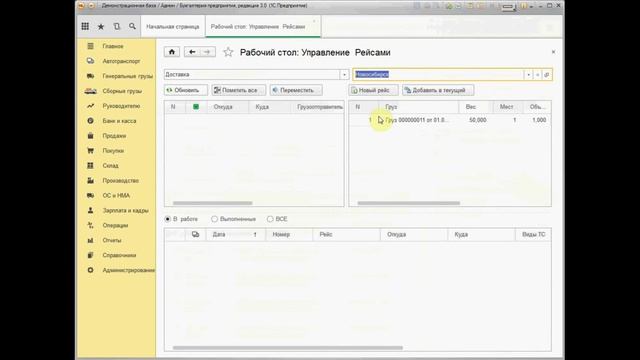Navigate back with the left arrow
This screenshot has height=360, width=640.
tap(192, 52)
